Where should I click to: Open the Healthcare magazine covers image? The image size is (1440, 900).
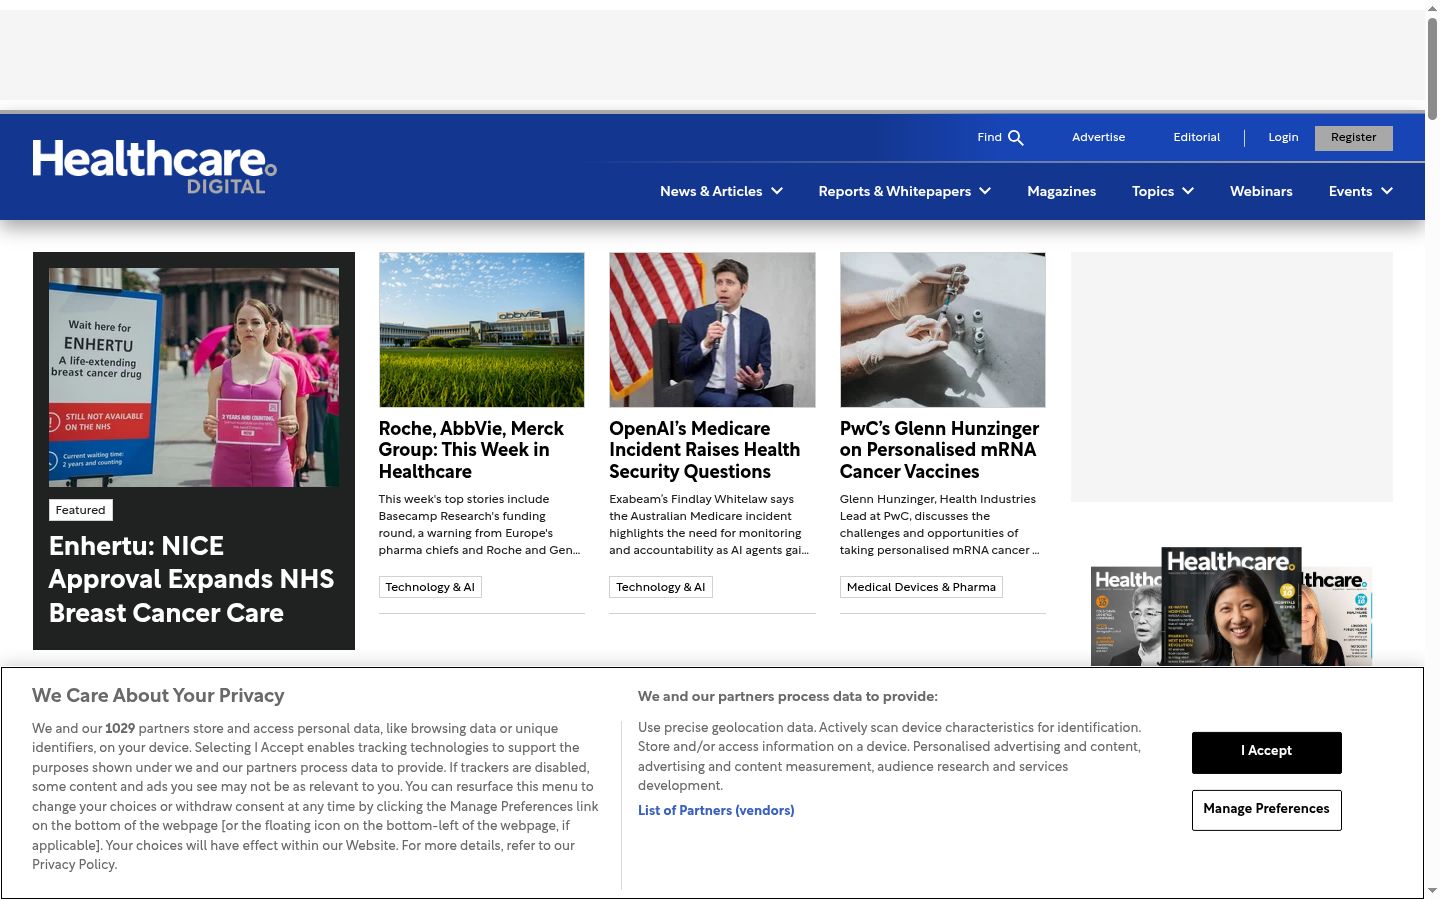point(1232,606)
